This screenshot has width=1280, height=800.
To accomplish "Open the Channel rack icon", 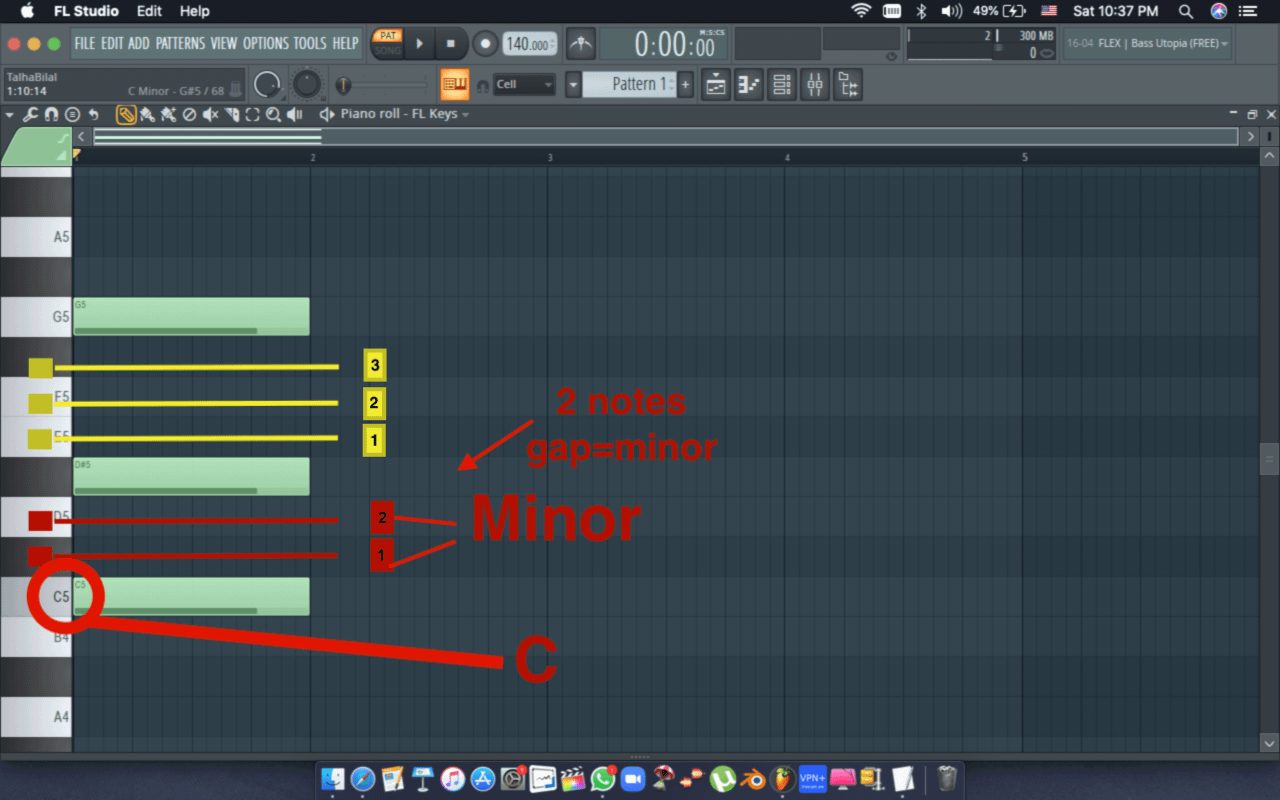I will point(782,85).
